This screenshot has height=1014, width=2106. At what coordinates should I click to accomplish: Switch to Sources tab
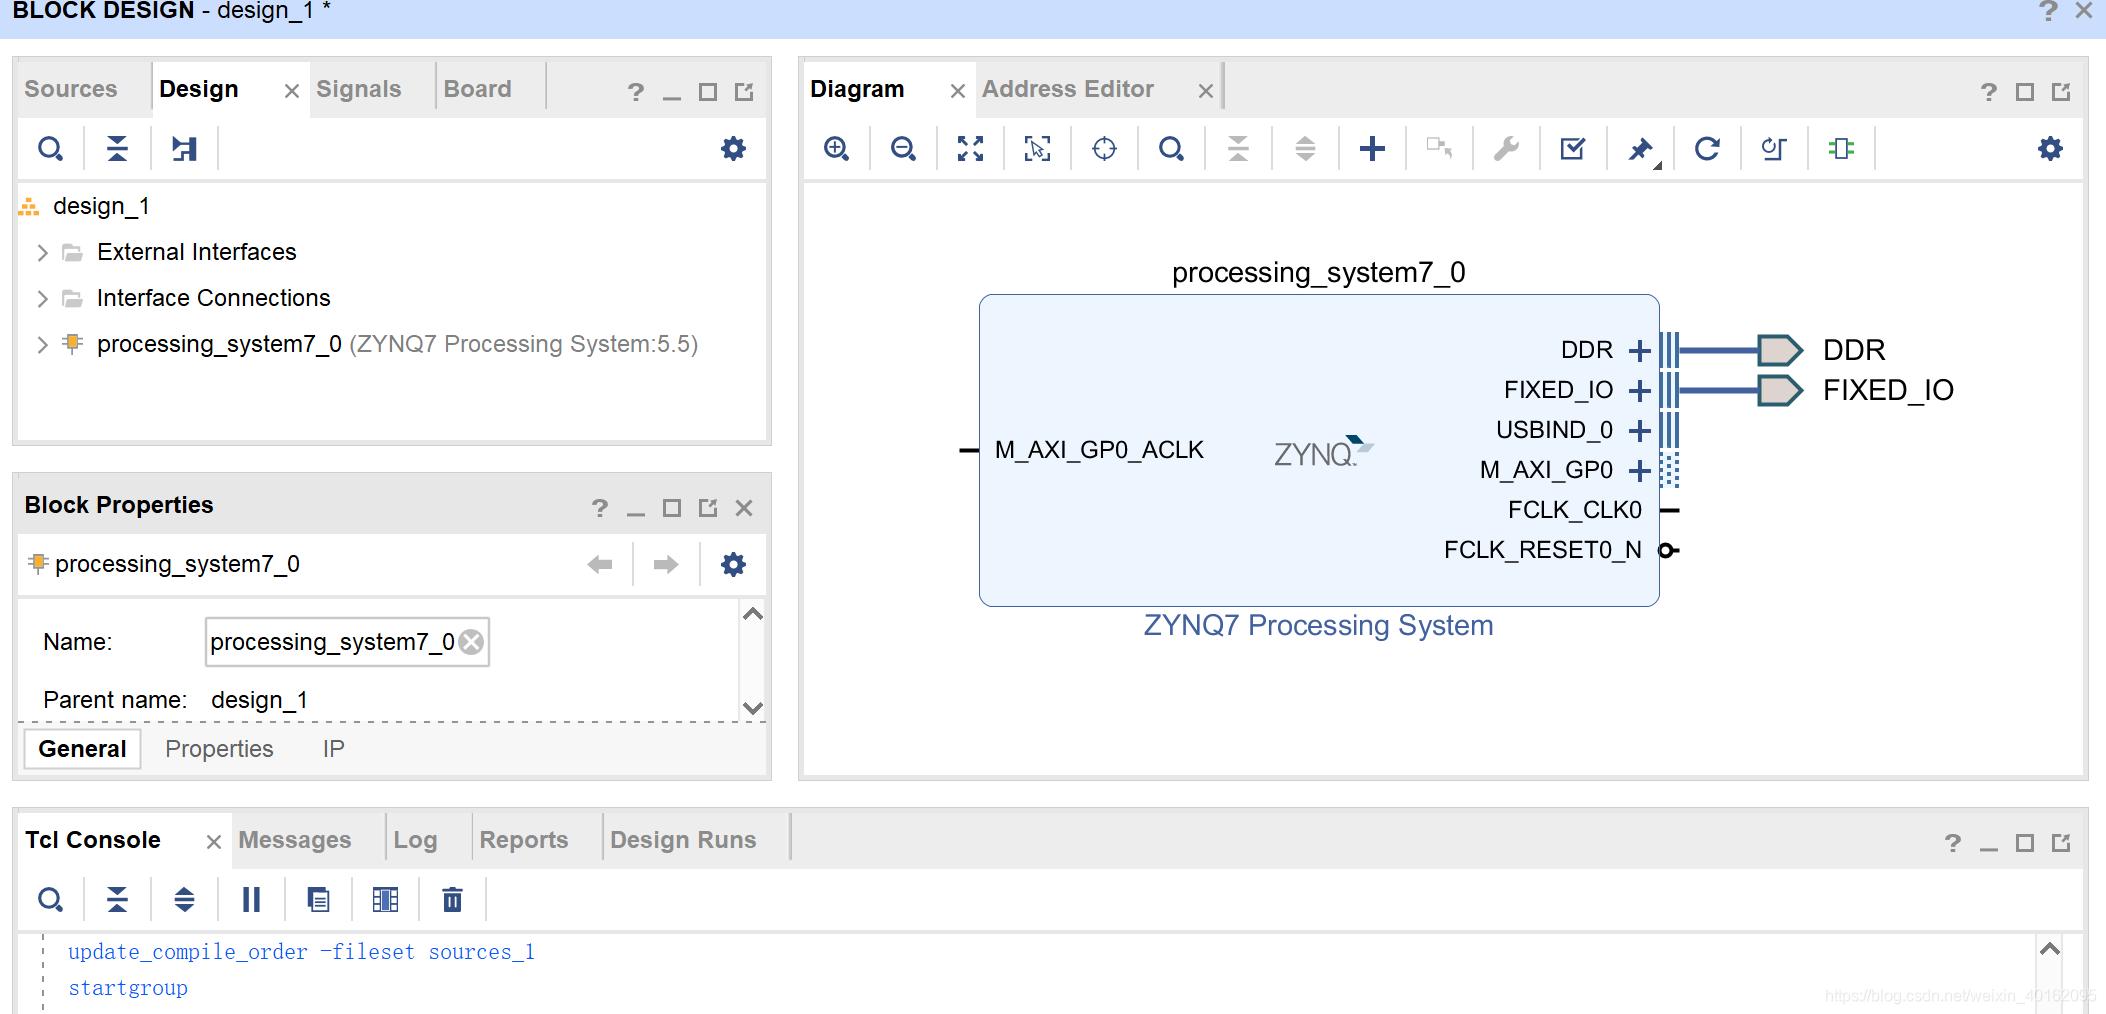point(71,89)
